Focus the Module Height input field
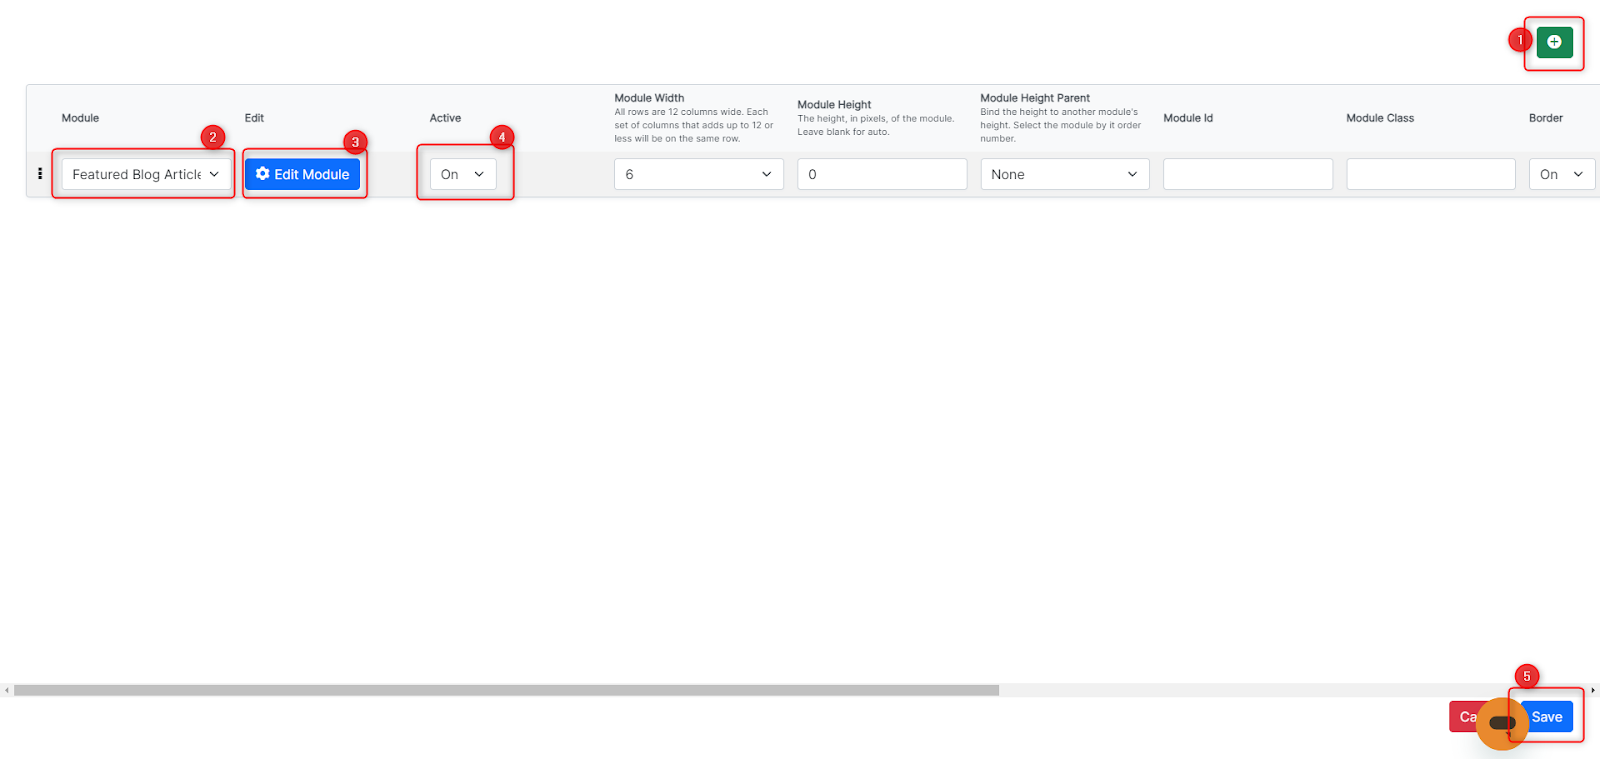 coord(881,174)
